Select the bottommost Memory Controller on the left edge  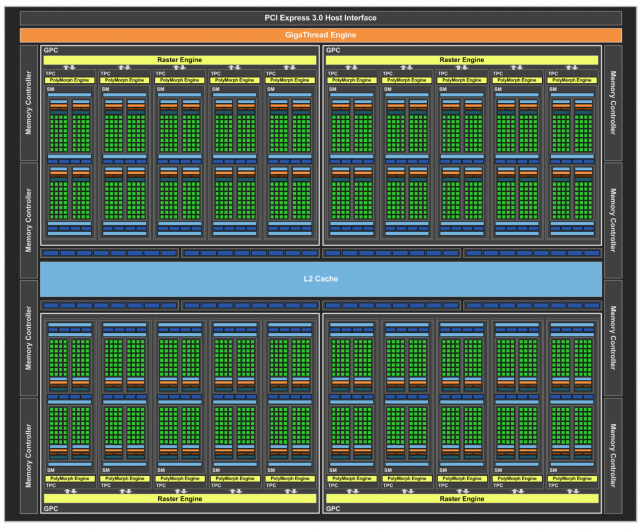(29, 455)
